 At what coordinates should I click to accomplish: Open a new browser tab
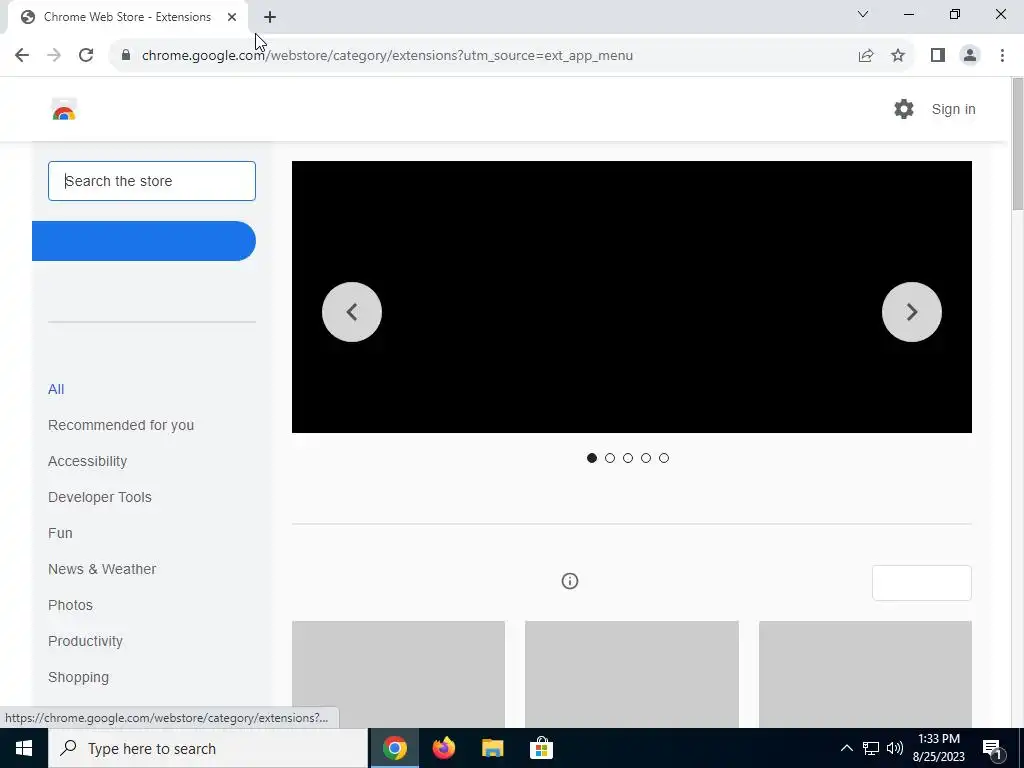[x=270, y=17]
